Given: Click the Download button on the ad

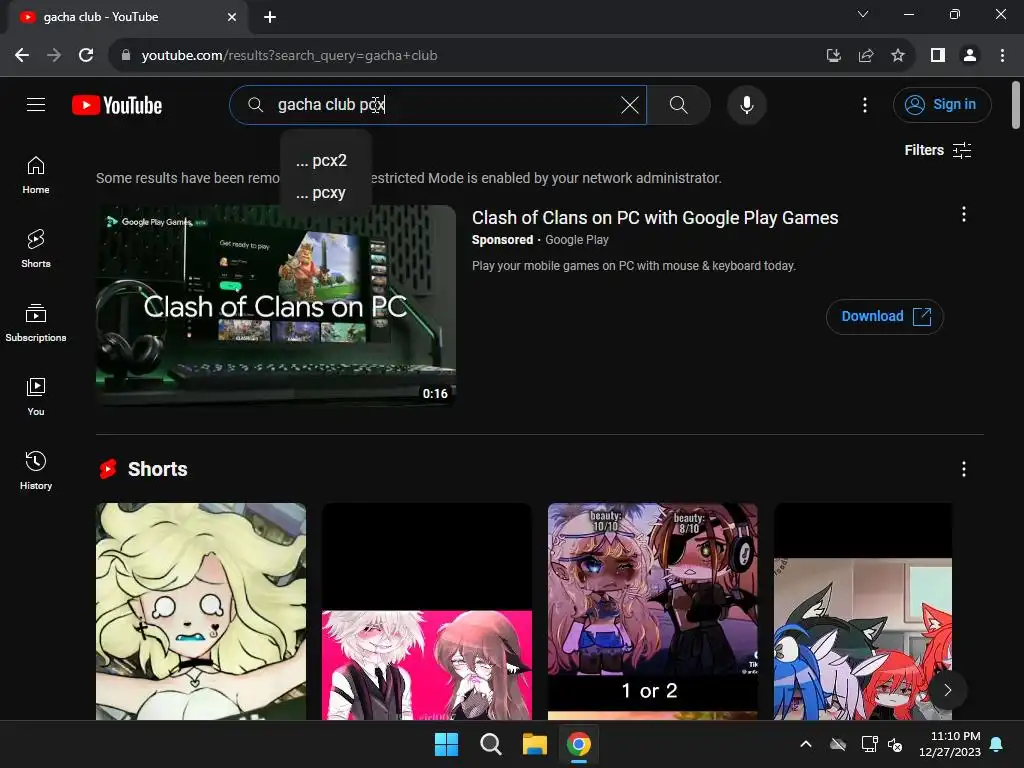Looking at the screenshot, I should pos(884,317).
